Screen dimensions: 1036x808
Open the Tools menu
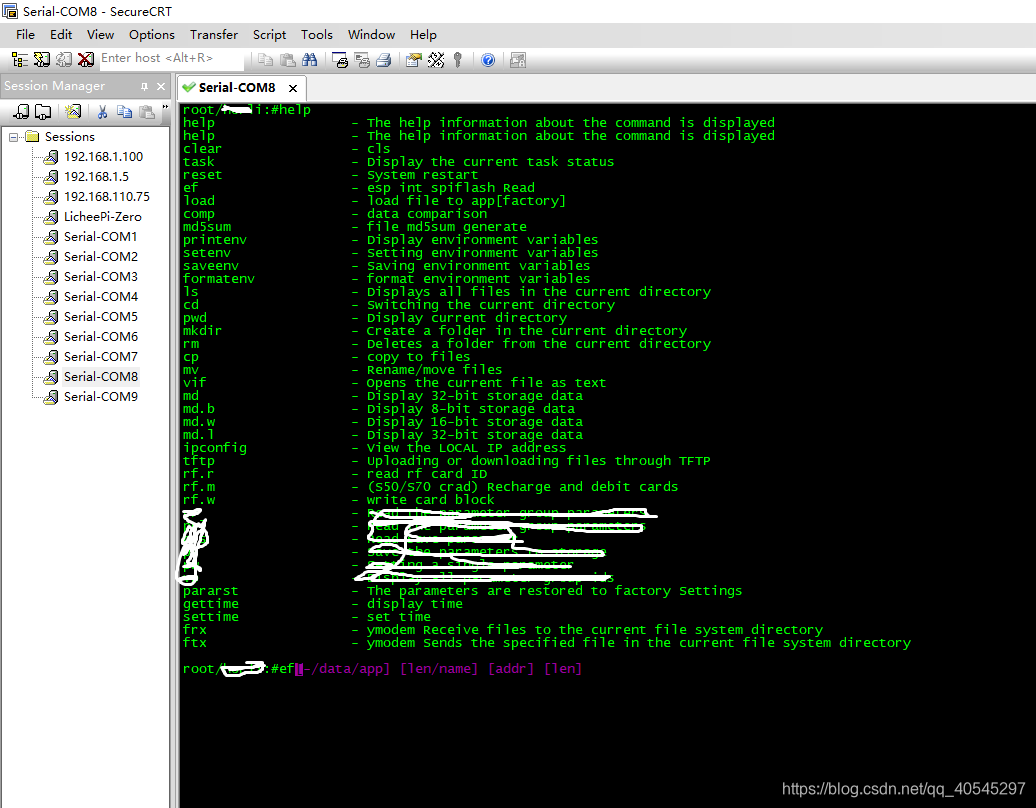pyautogui.click(x=316, y=35)
